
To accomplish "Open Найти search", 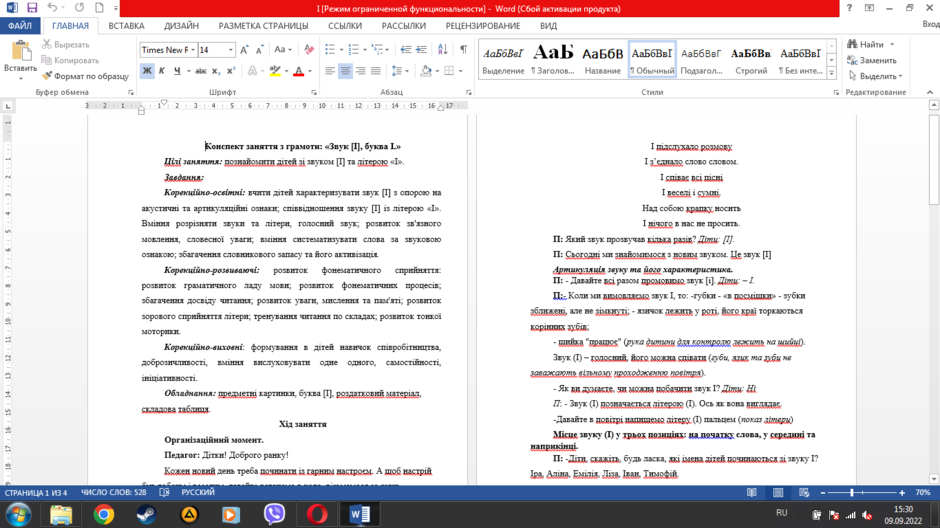I will [866, 44].
